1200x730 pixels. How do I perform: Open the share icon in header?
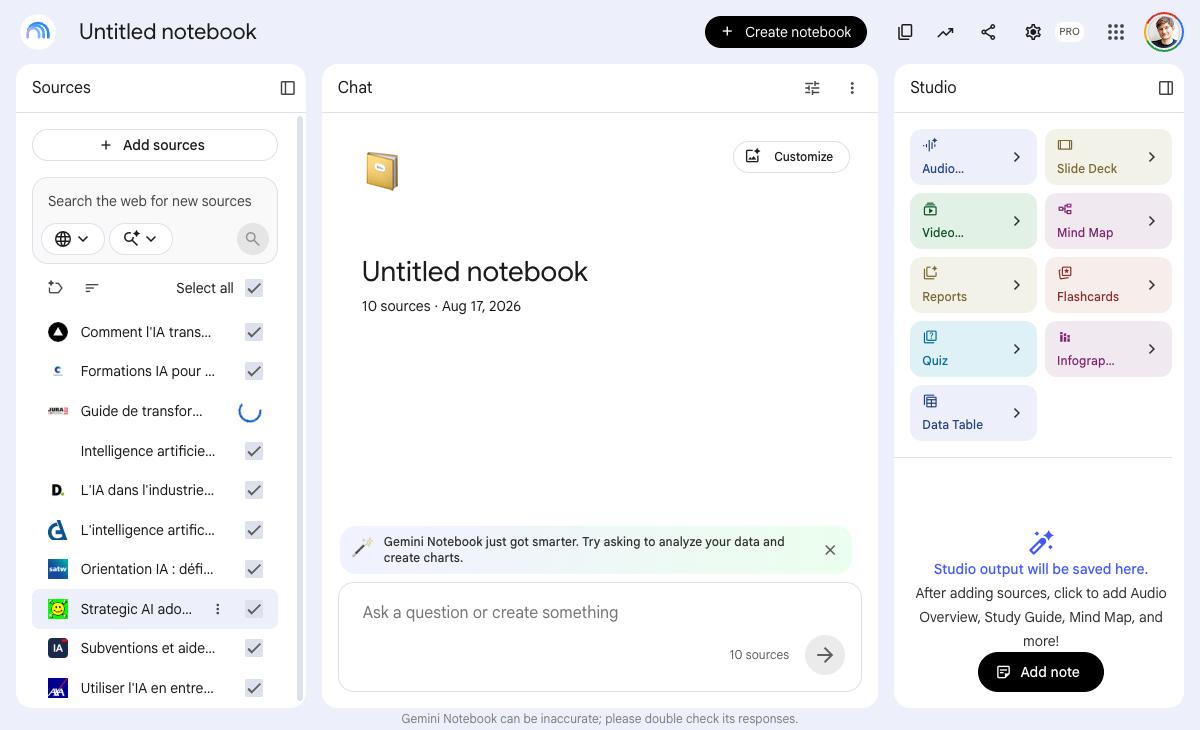click(x=988, y=32)
